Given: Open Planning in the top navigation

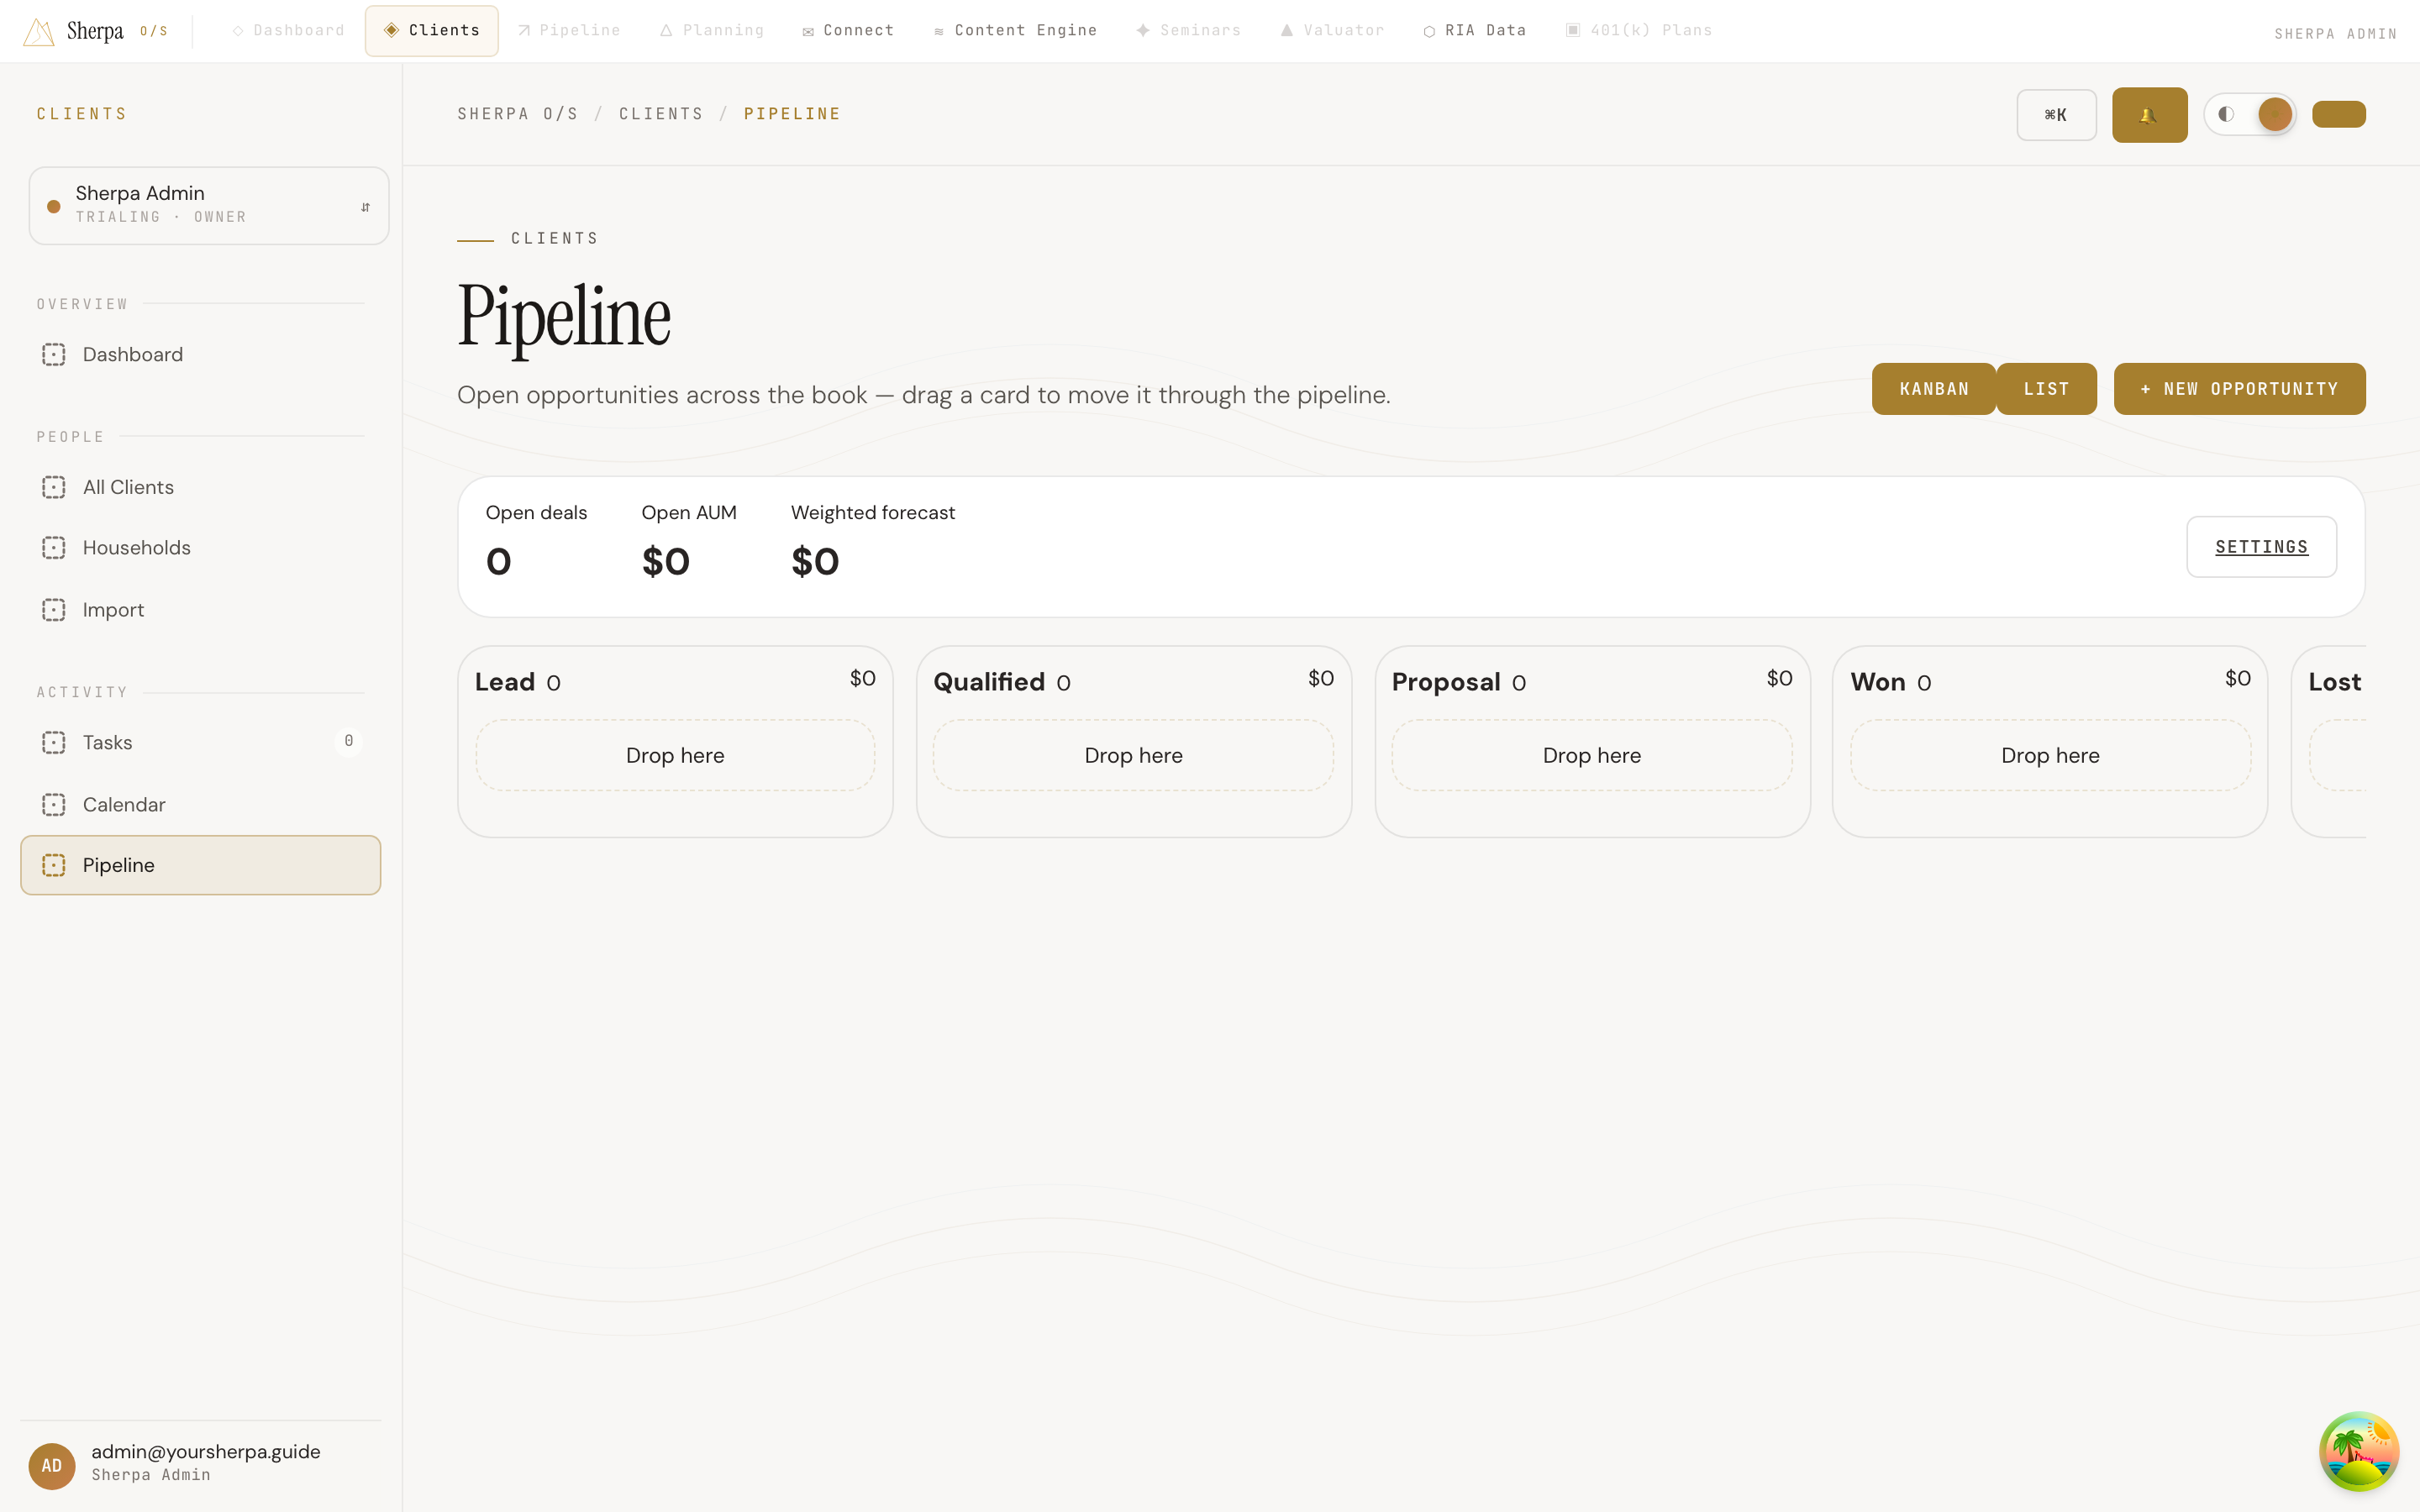Looking at the screenshot, I should click(712, 30).
